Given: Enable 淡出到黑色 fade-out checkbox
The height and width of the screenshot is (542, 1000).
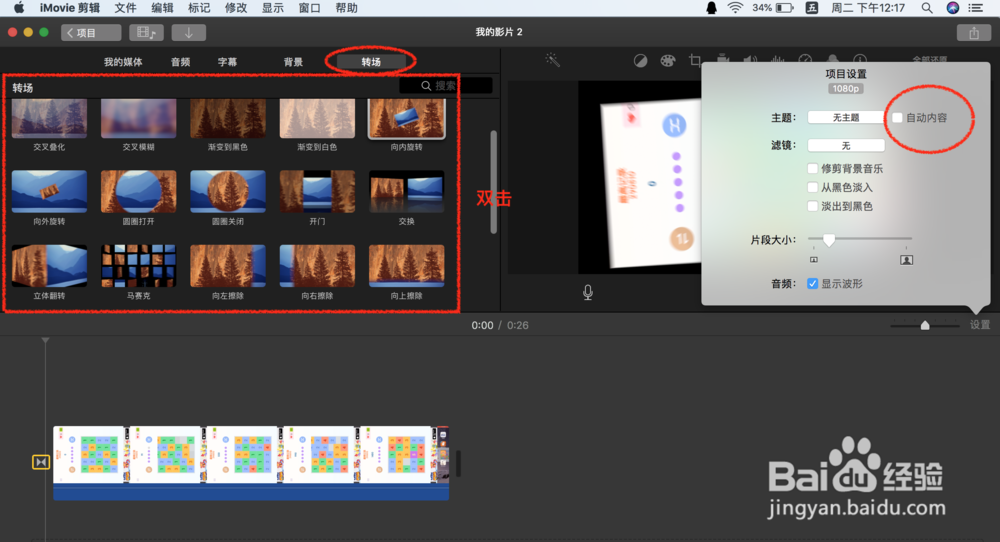Looking at the screenshot, I should coord(812,206).
